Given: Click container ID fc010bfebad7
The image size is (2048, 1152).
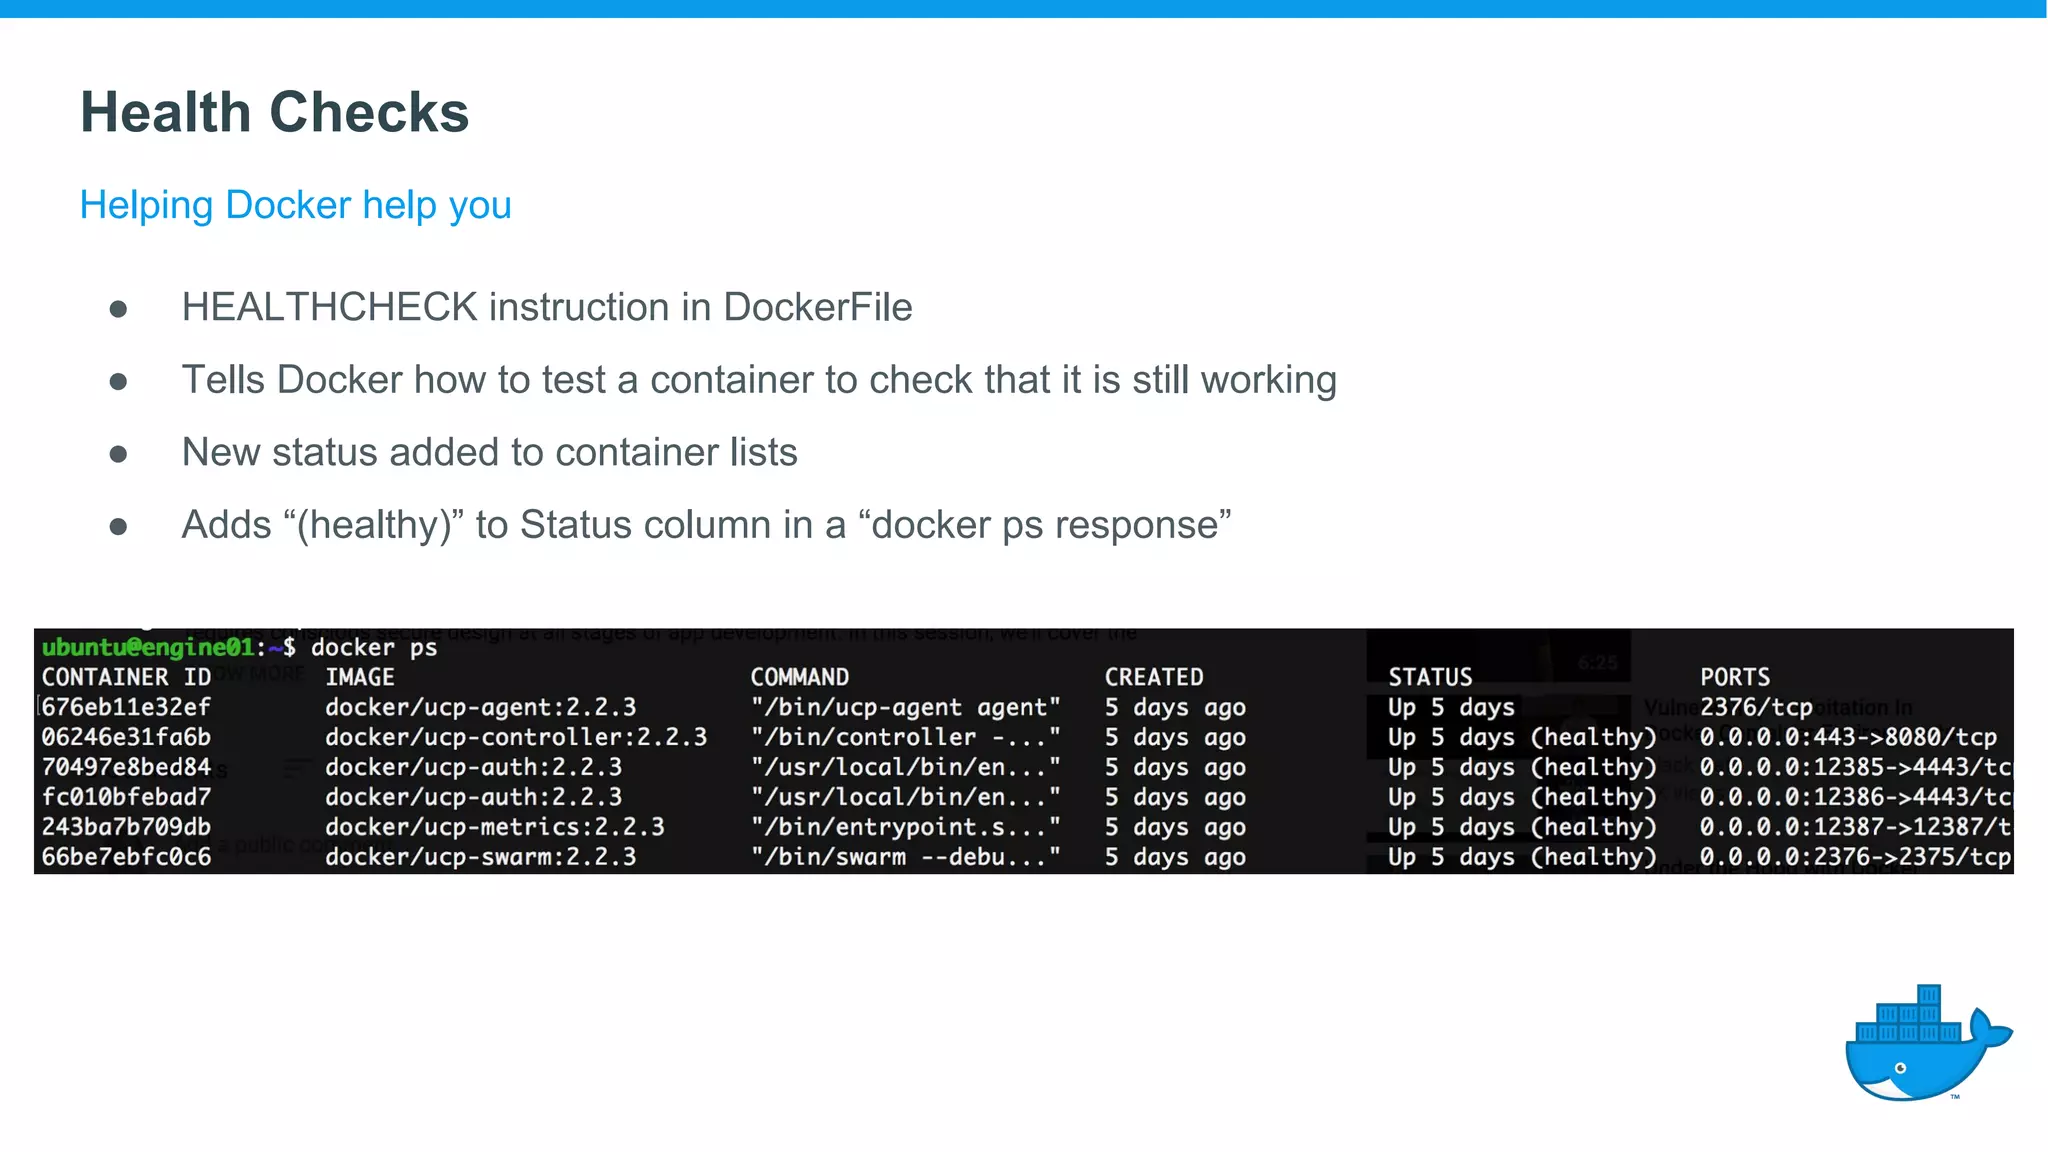Looking at the screenshot, I should pyautogui.click(x=126, y=797).
